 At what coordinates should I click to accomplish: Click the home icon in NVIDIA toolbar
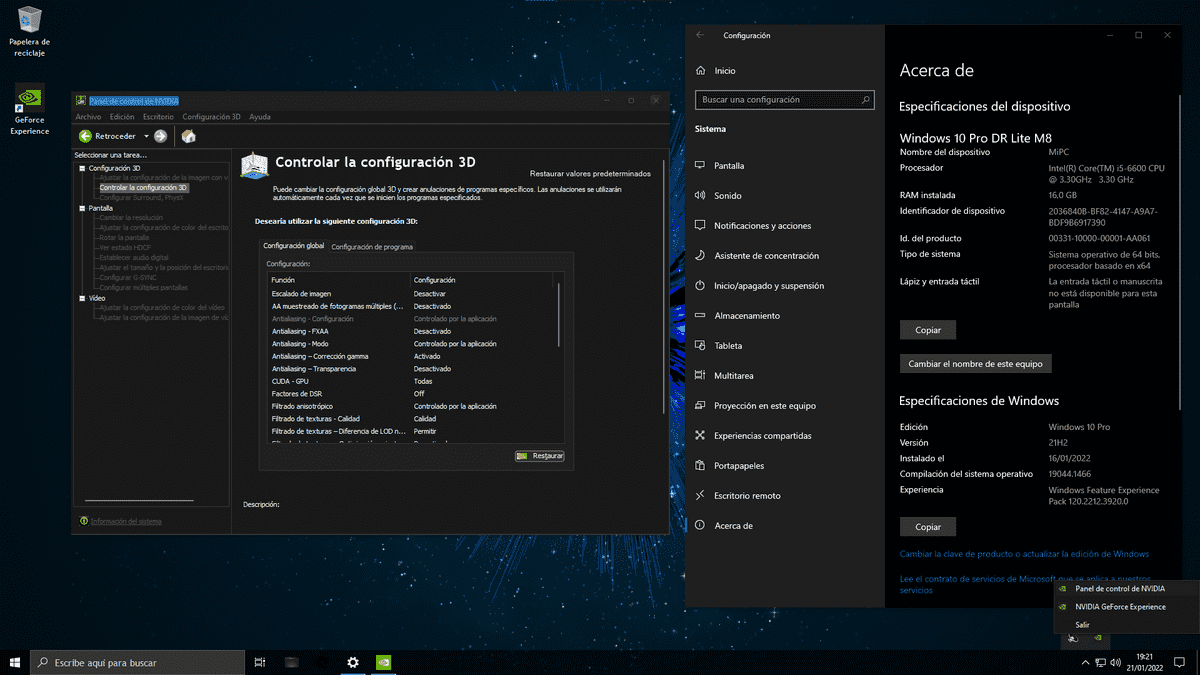click(188, 136)
